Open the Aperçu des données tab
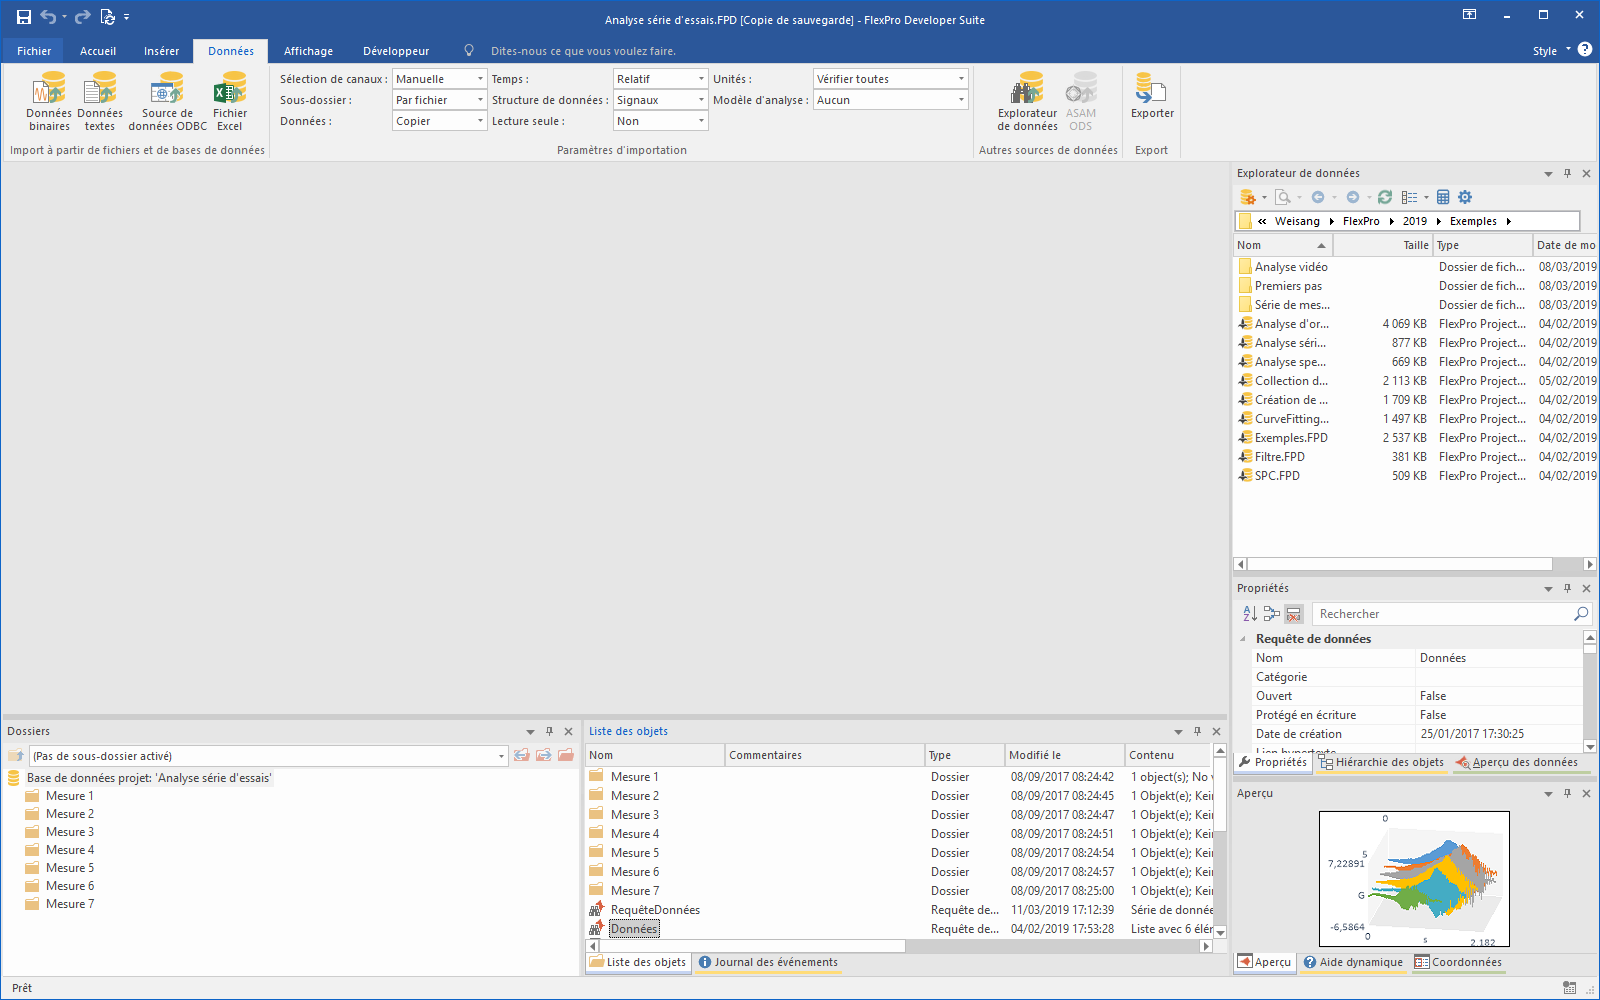The height and width of the screenshot is (1000, 1600). coord(1517,762)
